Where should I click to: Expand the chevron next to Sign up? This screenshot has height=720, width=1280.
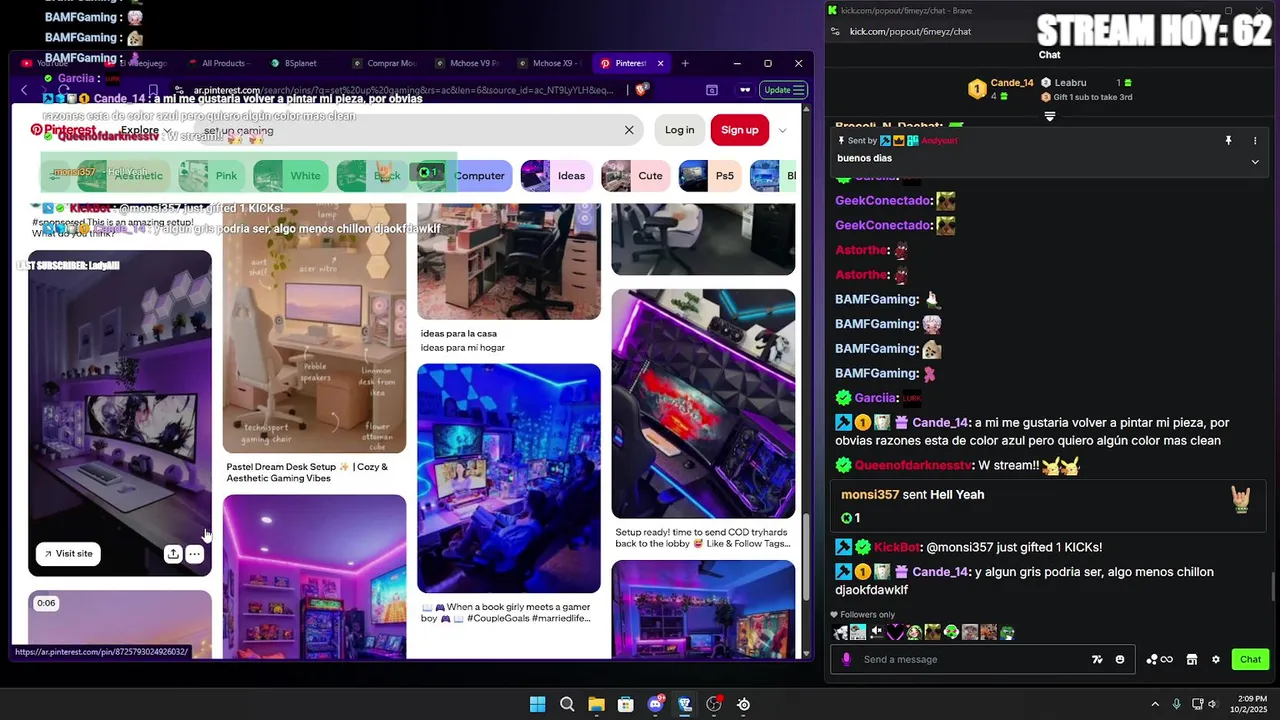click(x=782, y=130)
